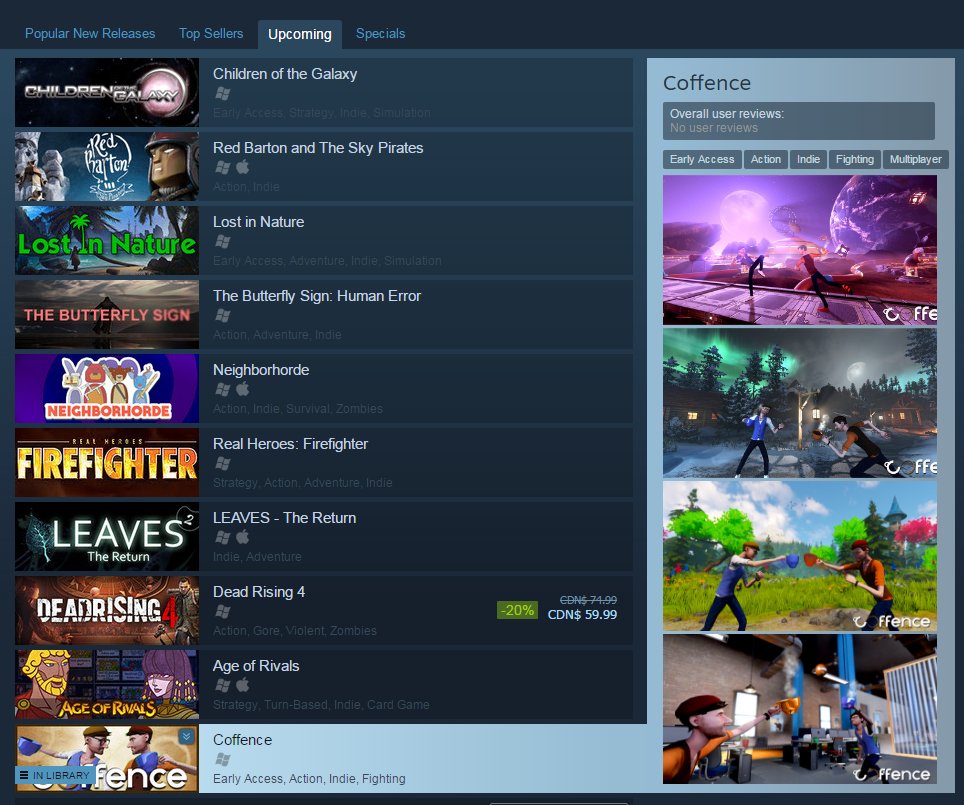Click Windows icon under Children of the Galaxy
The height and width of the screenshot is (805, 964).
point(223,93)
